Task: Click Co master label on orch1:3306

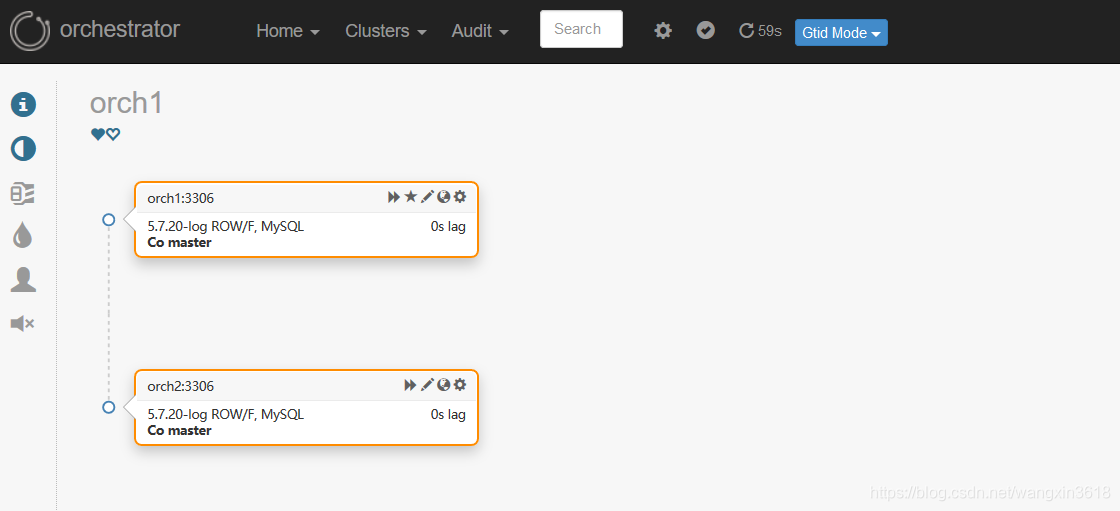Action: [179, 242]
